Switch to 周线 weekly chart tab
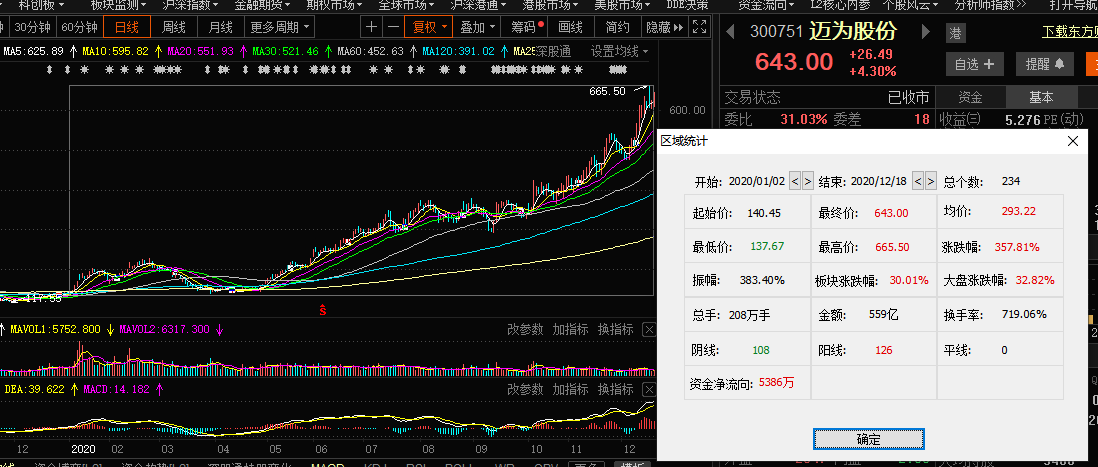Image resolution: width=1098 pixels, height=467 pixels. [x=174, y=27]
